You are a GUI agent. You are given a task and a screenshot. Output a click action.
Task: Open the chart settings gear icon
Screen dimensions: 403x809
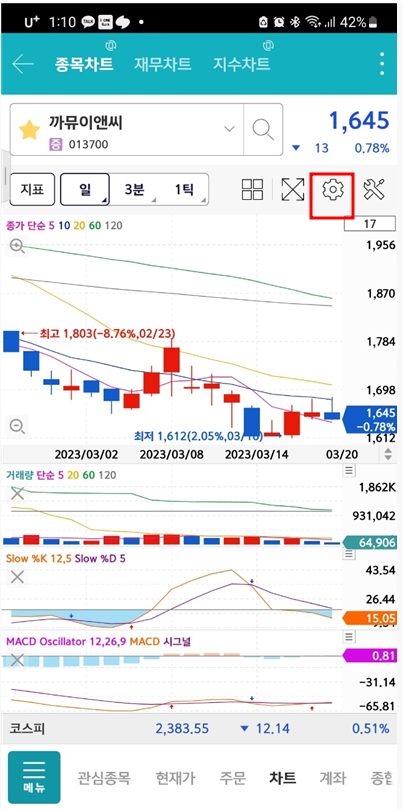pos(332,190)
